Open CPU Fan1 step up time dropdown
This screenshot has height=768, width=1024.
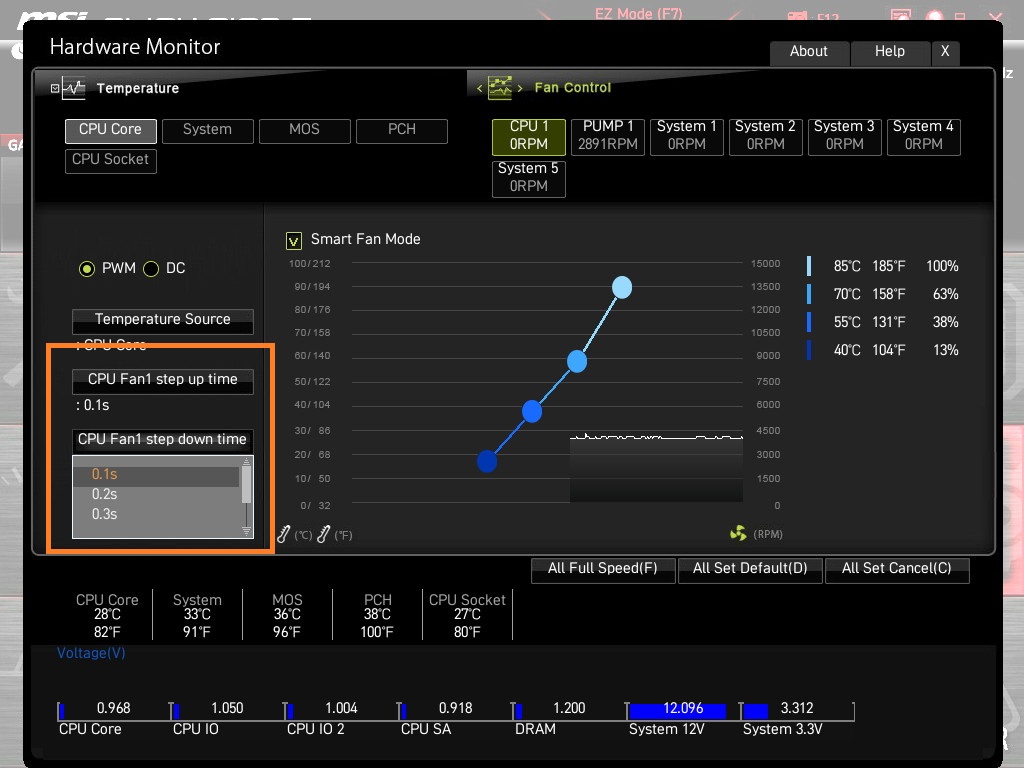pyautogui.click(x=163, y=381)
